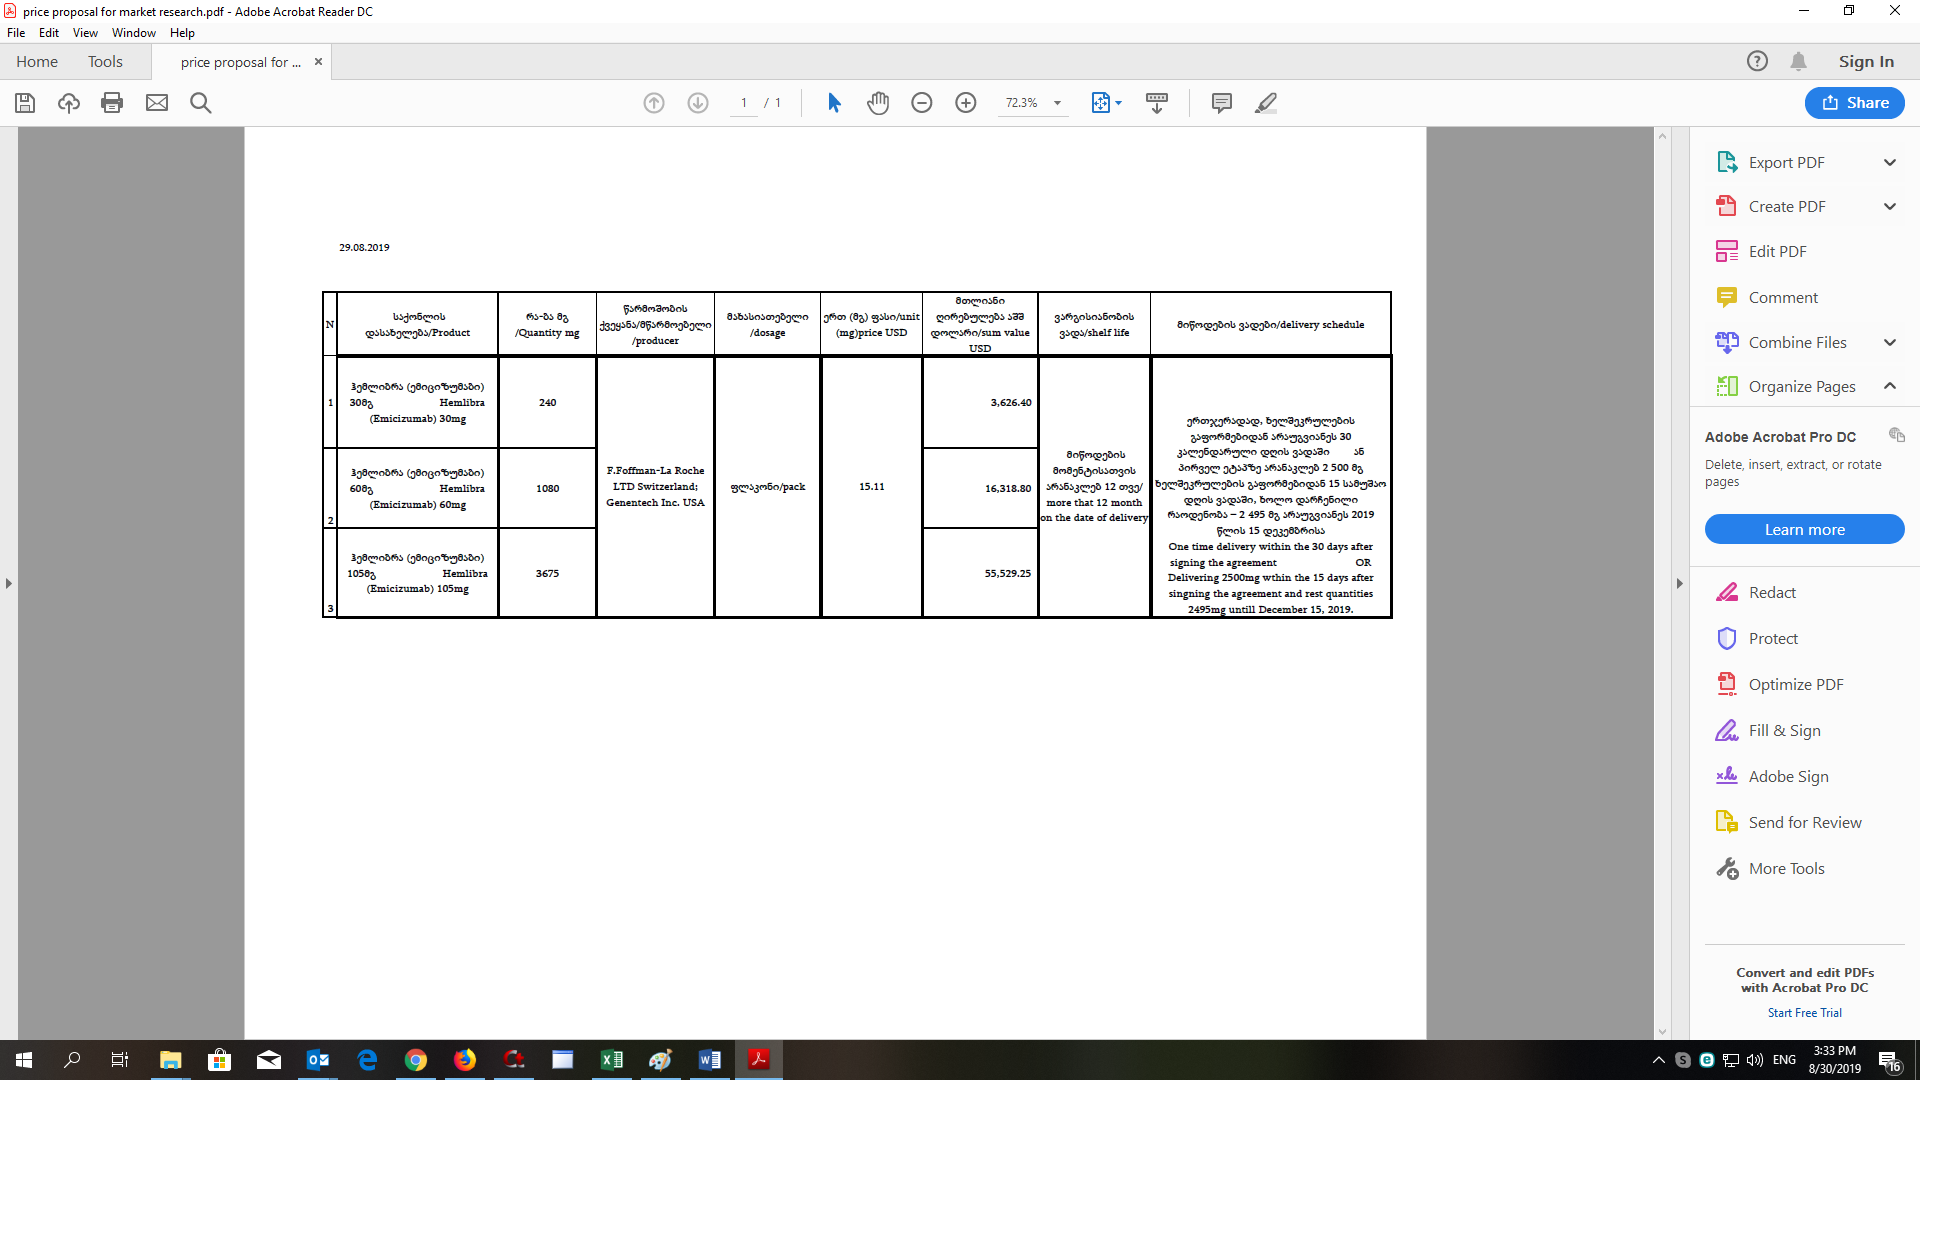Click the Zoom out minus icon
Screen dimensions: 1960x1260
(921, 103)
